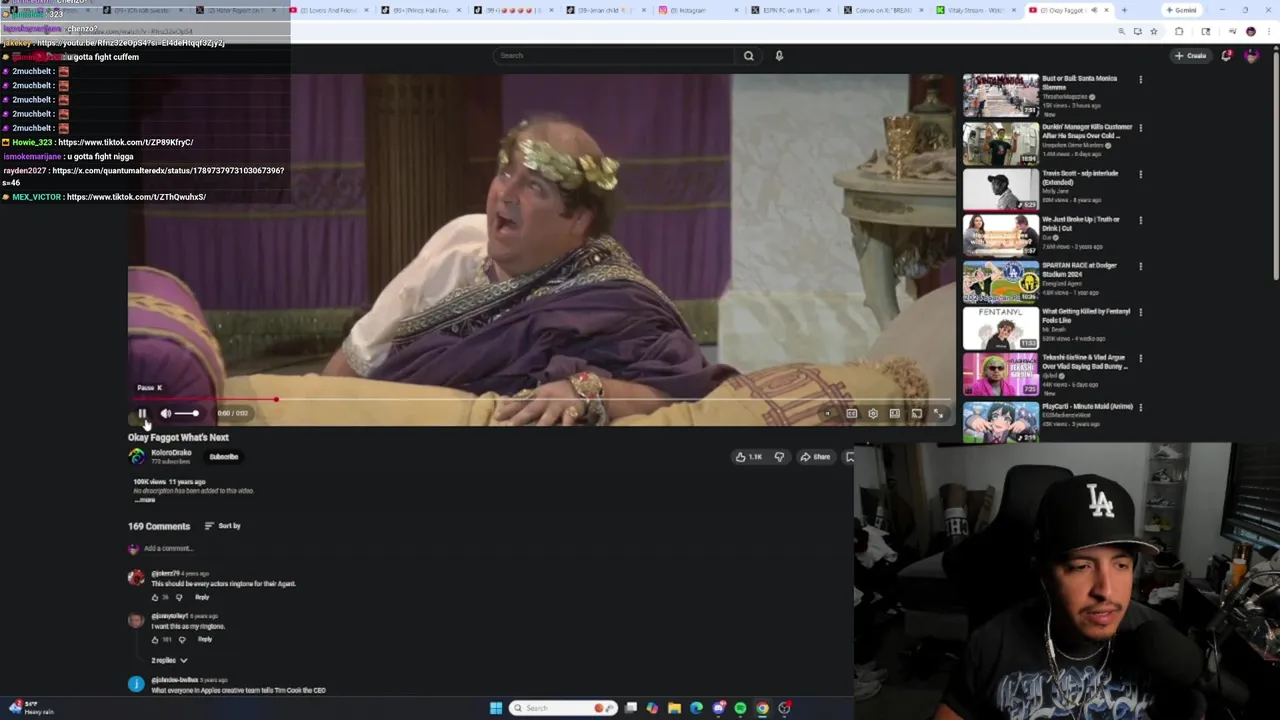Switch to the 'Complex on X' tab
This screenshot has height=720, width=1280.
click(884, 10)
